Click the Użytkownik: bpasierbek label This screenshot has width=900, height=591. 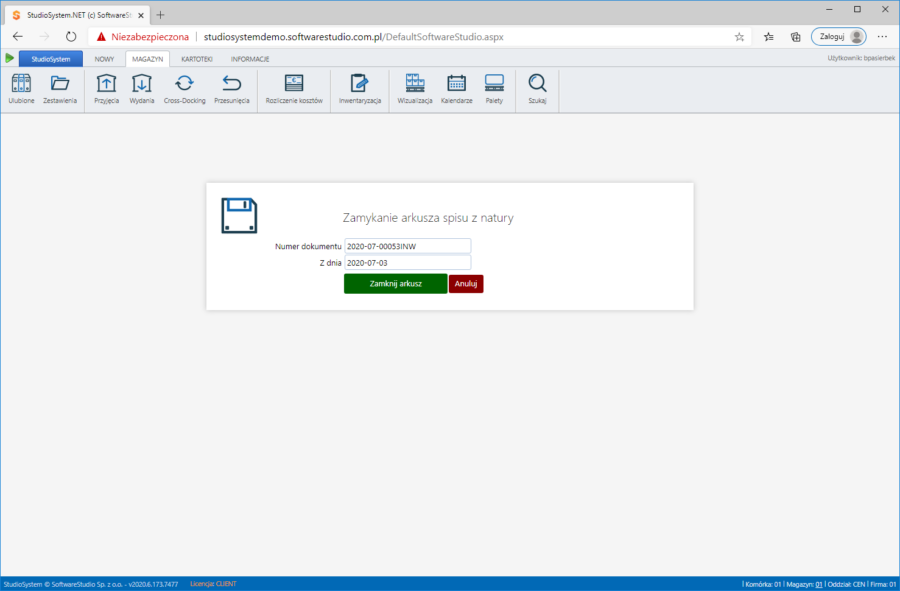coord(861,58)
